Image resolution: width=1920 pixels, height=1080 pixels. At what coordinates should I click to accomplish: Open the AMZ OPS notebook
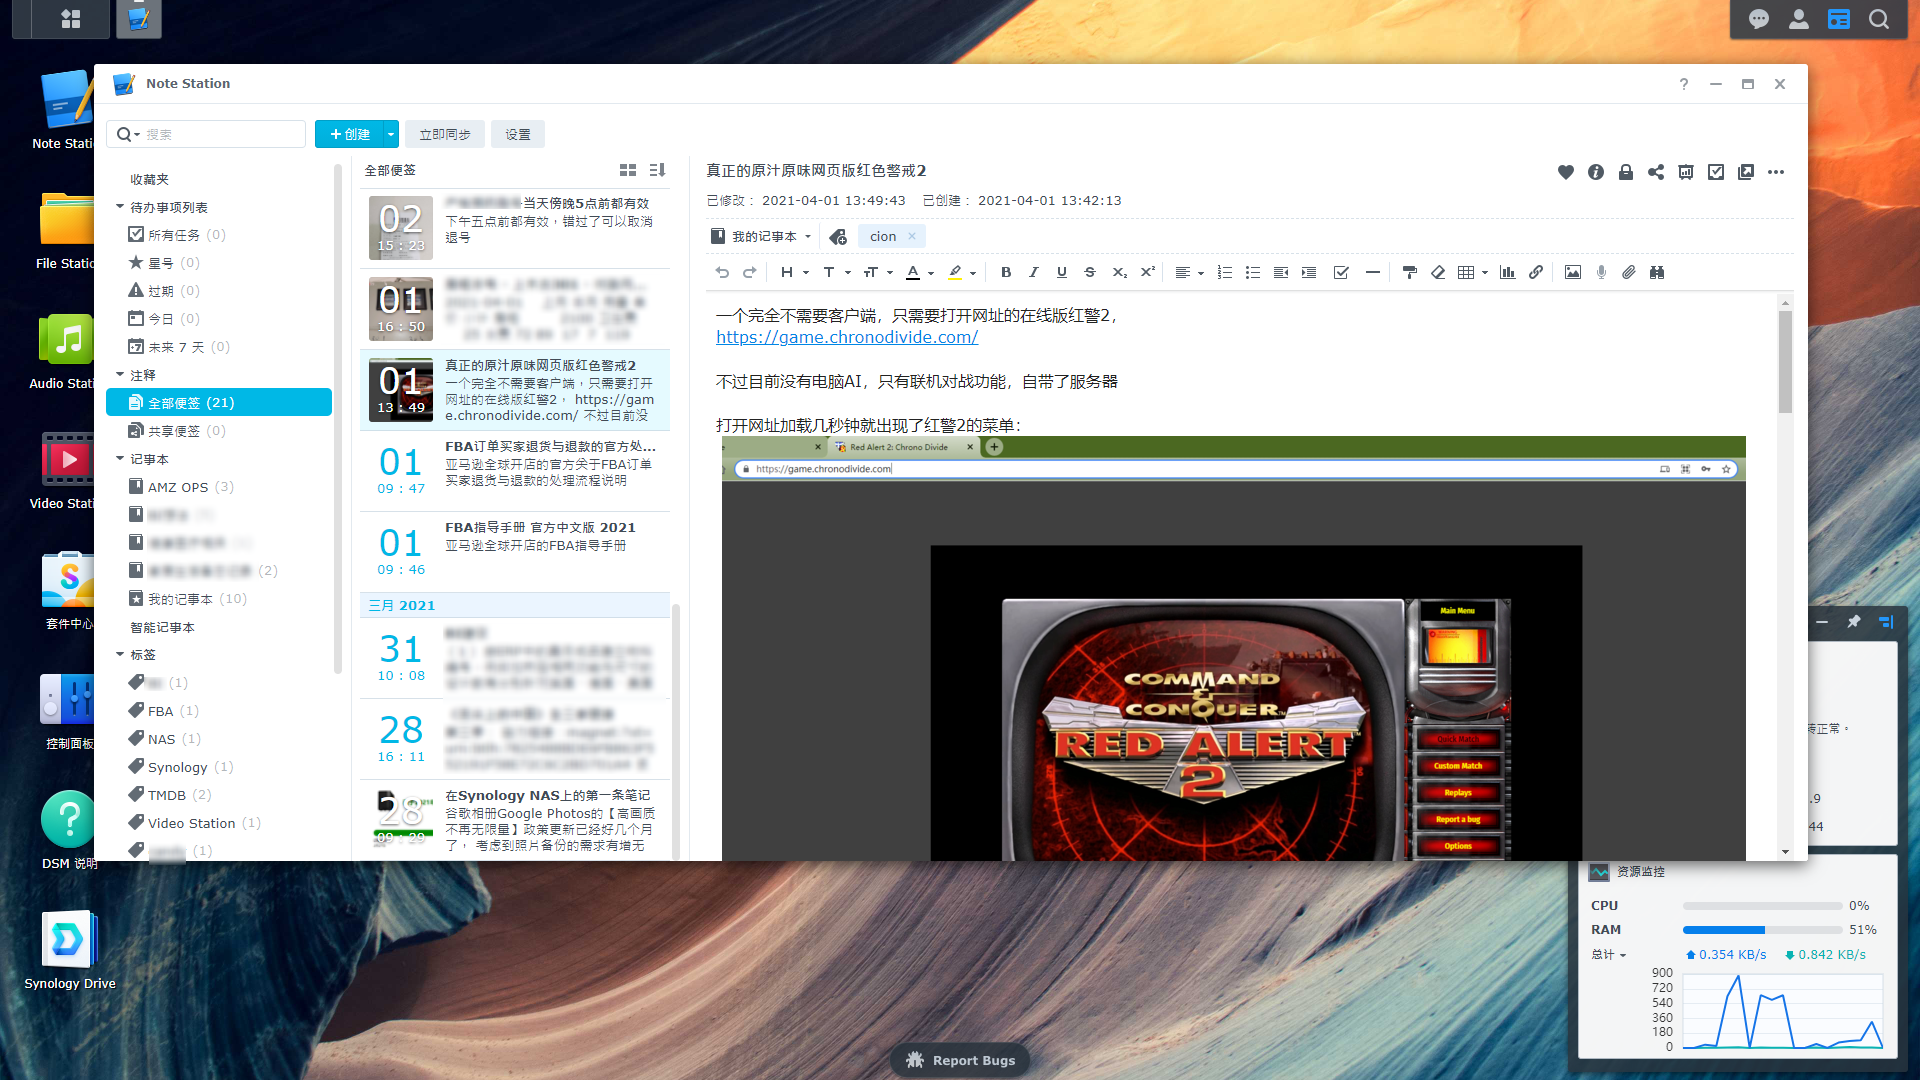coord(178,487)
